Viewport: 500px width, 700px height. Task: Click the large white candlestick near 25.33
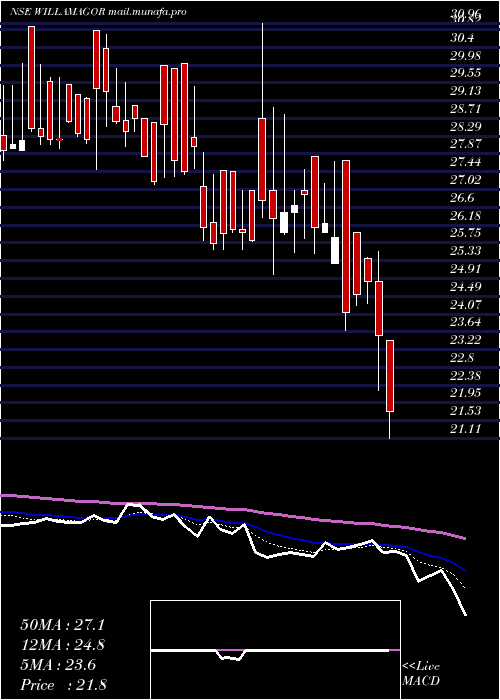point(335,250)
